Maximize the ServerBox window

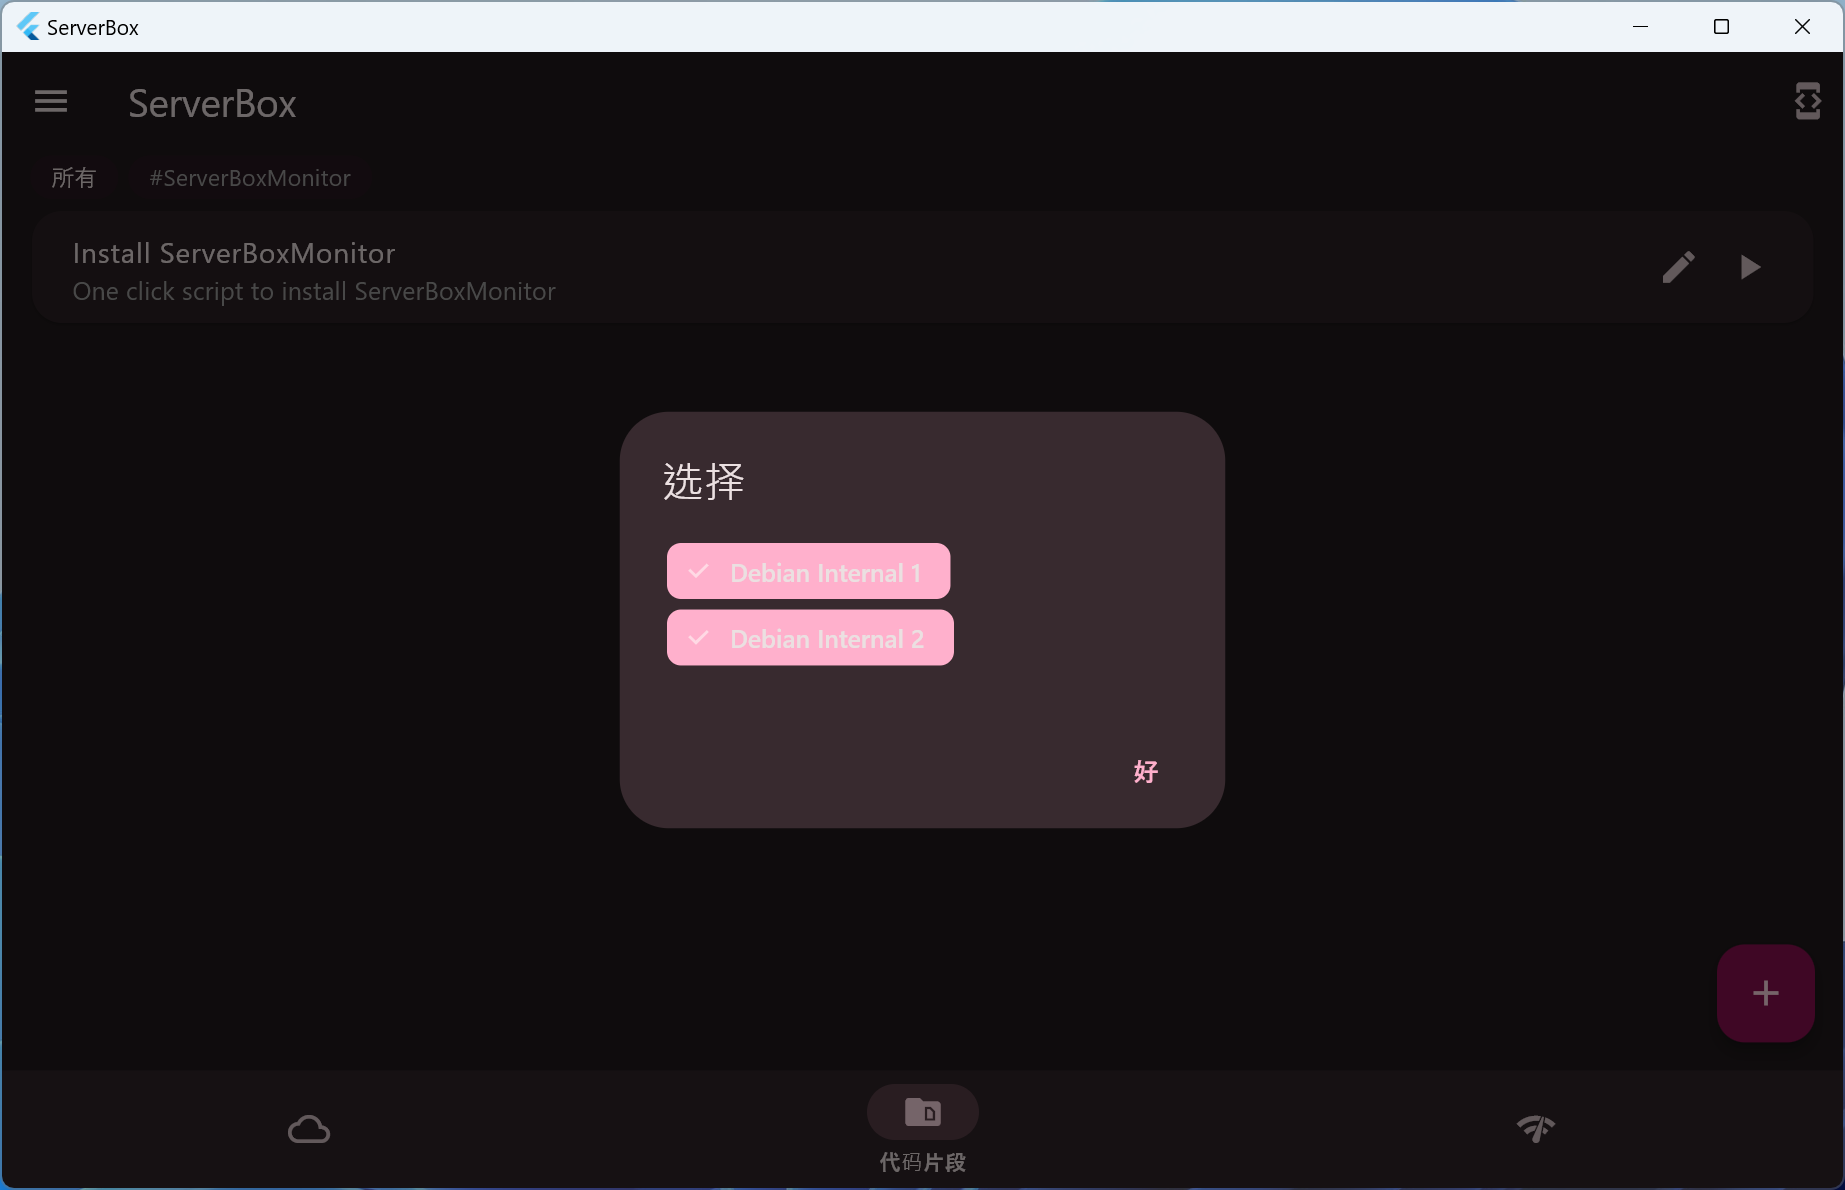1721,27
